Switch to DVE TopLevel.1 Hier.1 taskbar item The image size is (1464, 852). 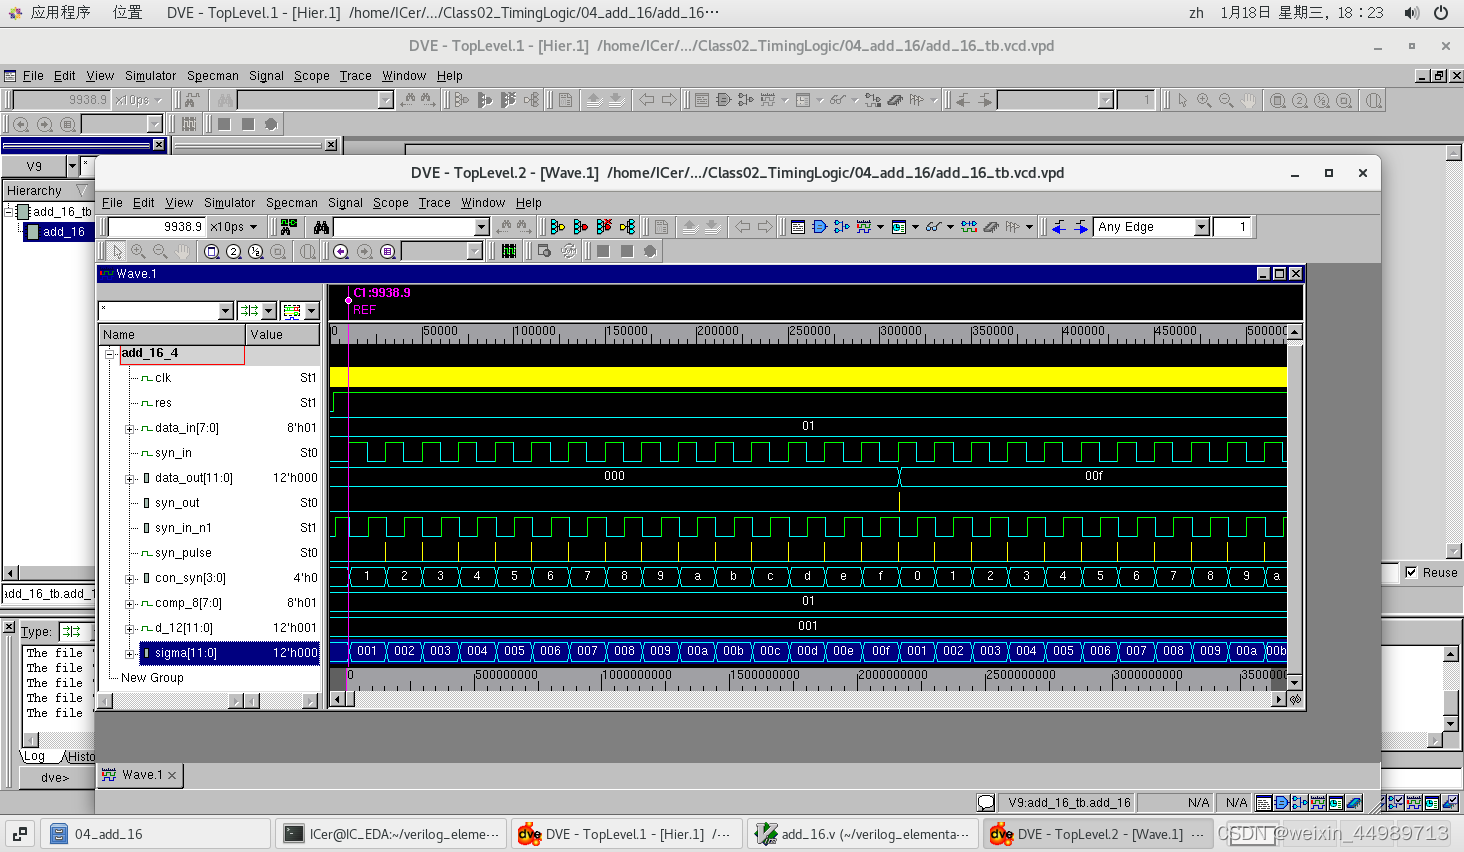point(627,833)
